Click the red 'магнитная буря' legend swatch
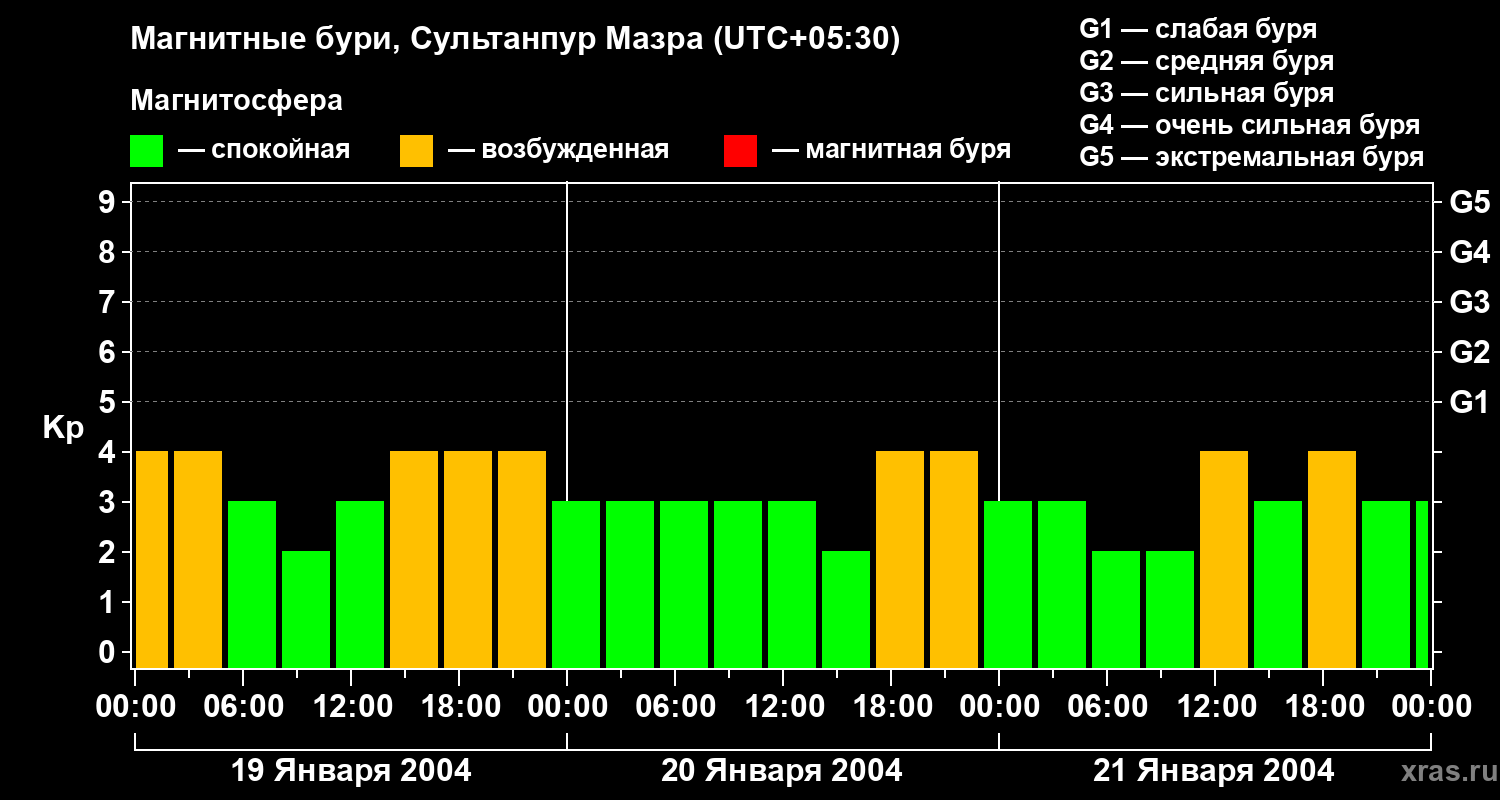 tap(740, 151)
